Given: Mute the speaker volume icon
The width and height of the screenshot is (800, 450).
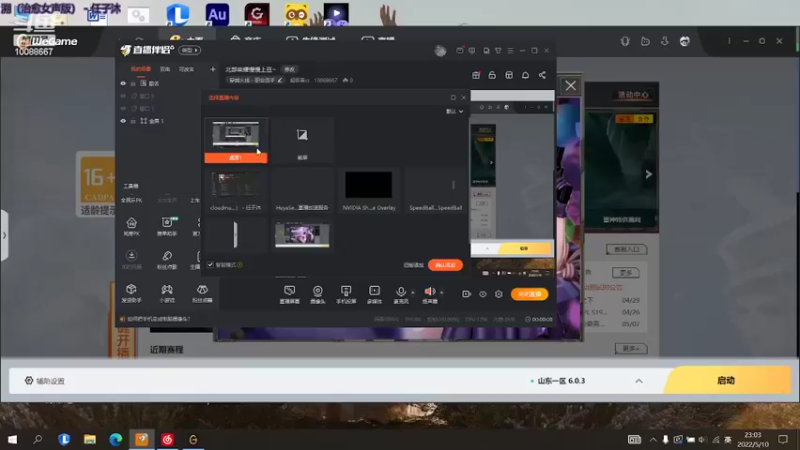Looking at the screenshot, I should pyautogui.click(x=430, y=291).
